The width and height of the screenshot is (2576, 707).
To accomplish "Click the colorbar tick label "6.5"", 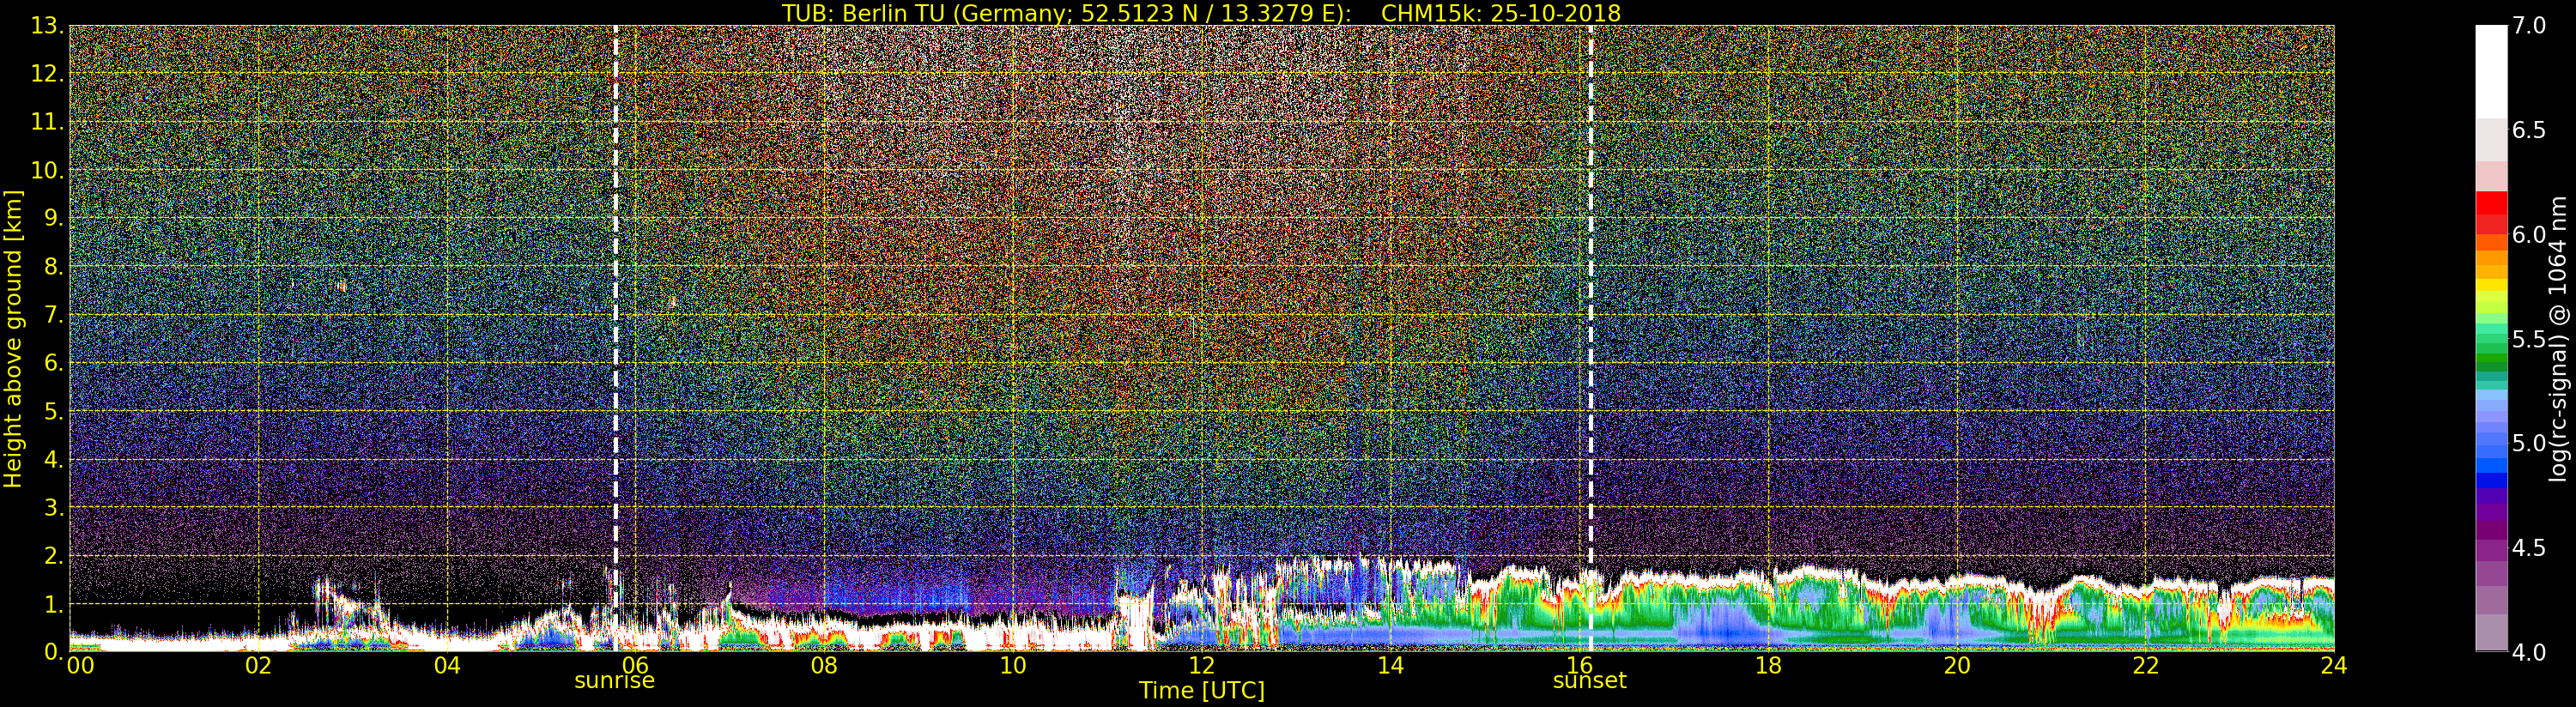I will tap(2529, 130).
